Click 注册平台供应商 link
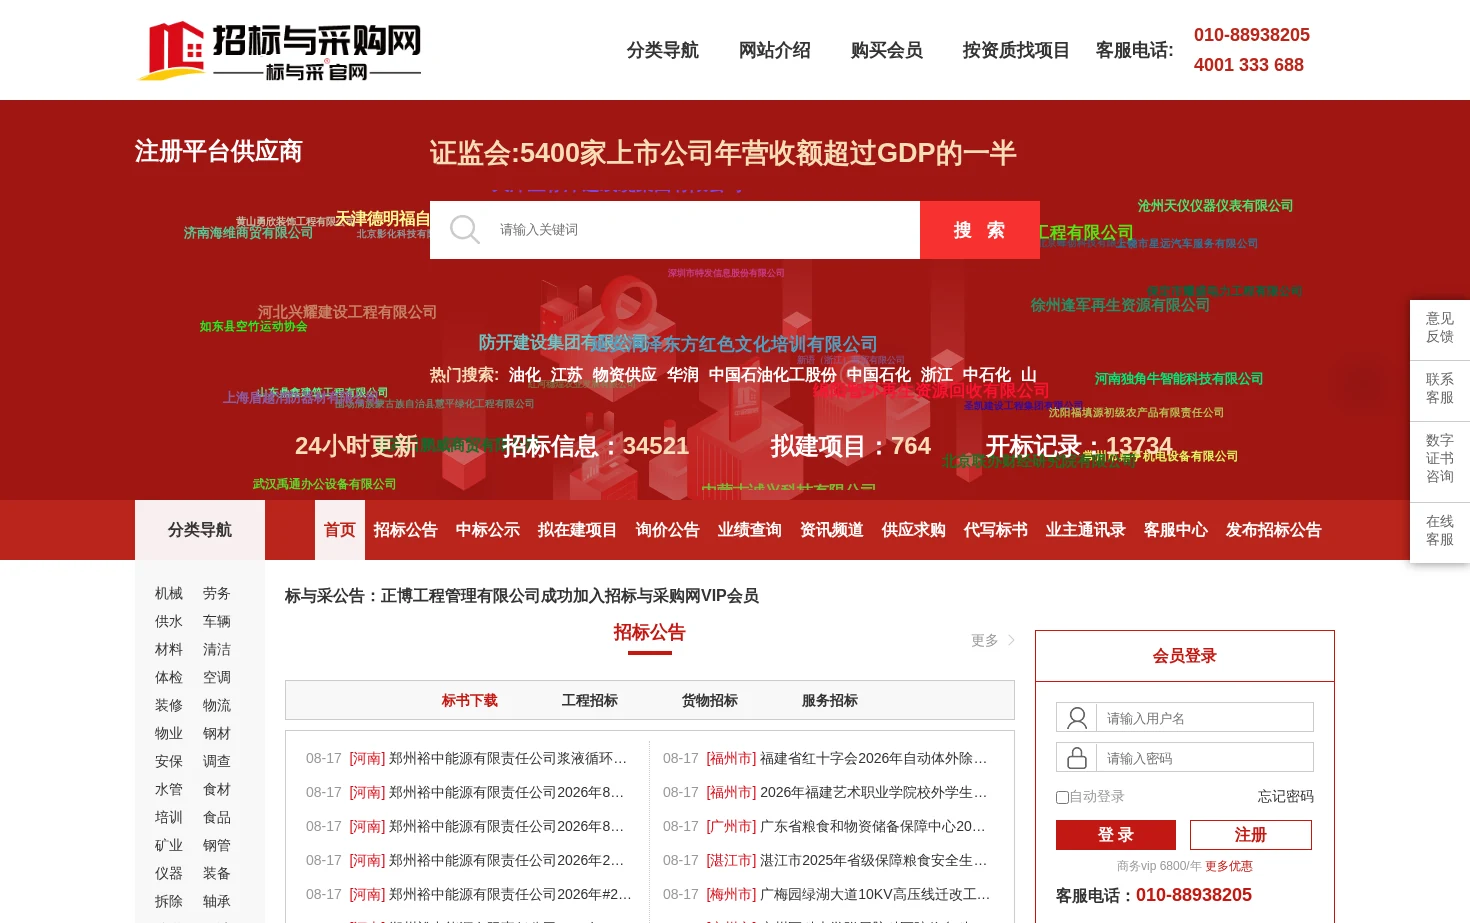The image size is (1470, 923). coord(218,151)
